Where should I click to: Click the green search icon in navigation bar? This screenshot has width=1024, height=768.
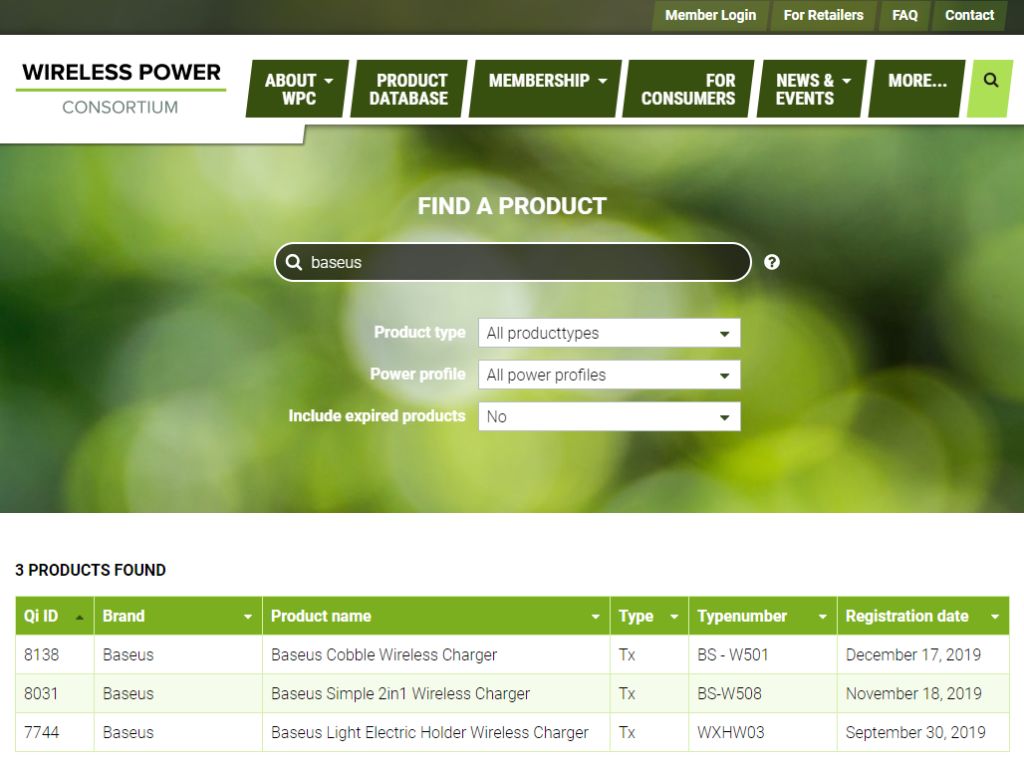990,88
